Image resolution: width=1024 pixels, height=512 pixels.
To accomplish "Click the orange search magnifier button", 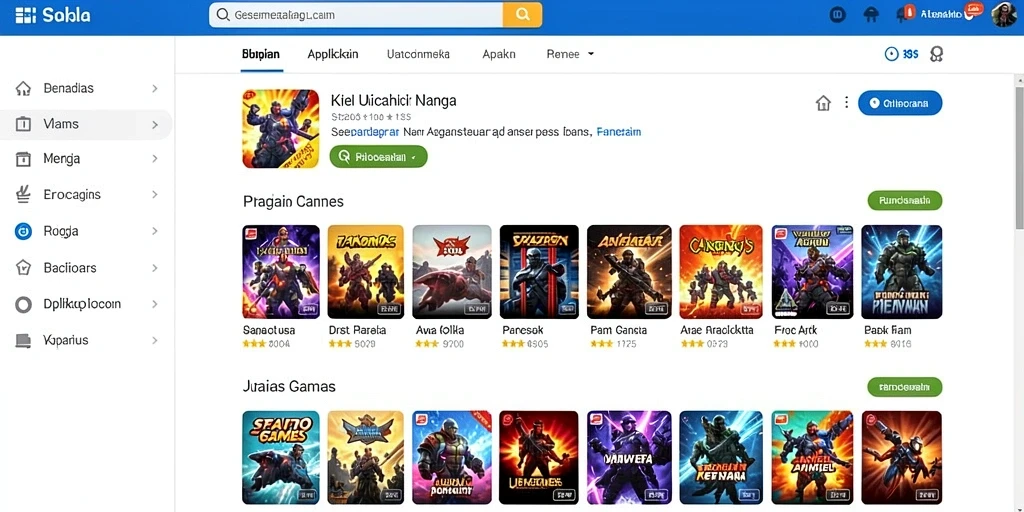I will 522,14.
